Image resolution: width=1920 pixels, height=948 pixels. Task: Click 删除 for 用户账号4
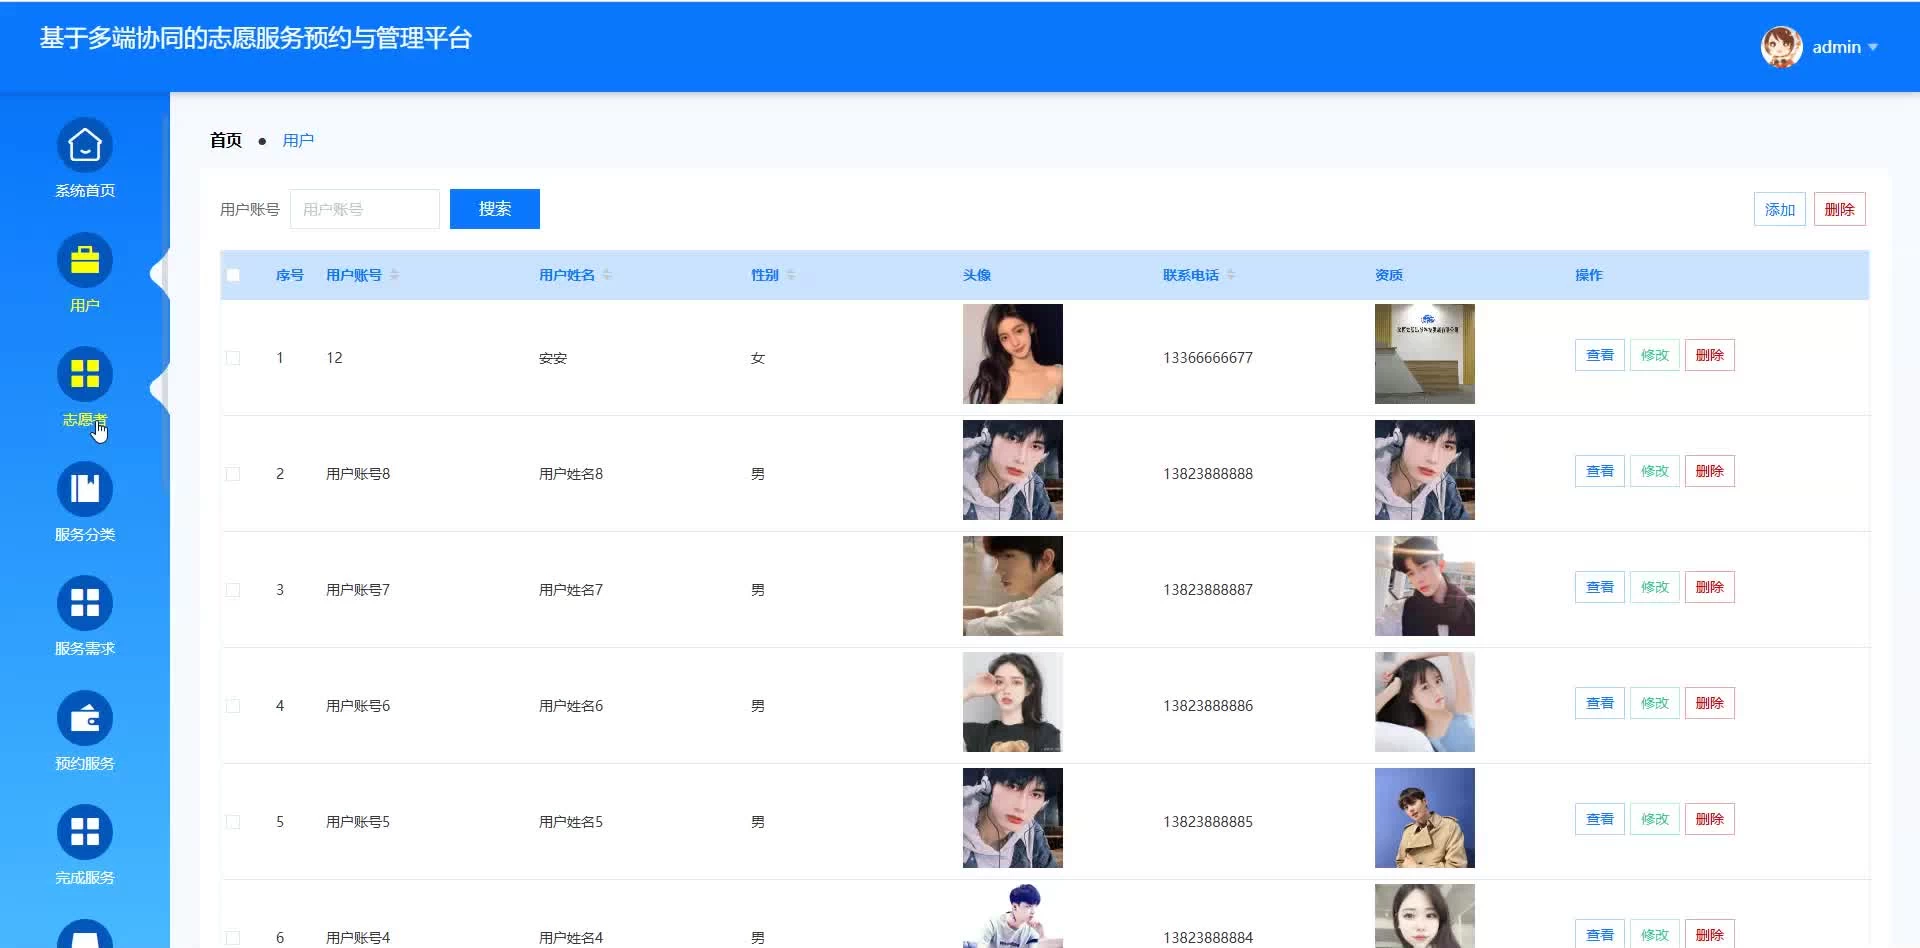[x=1710, y=935]
